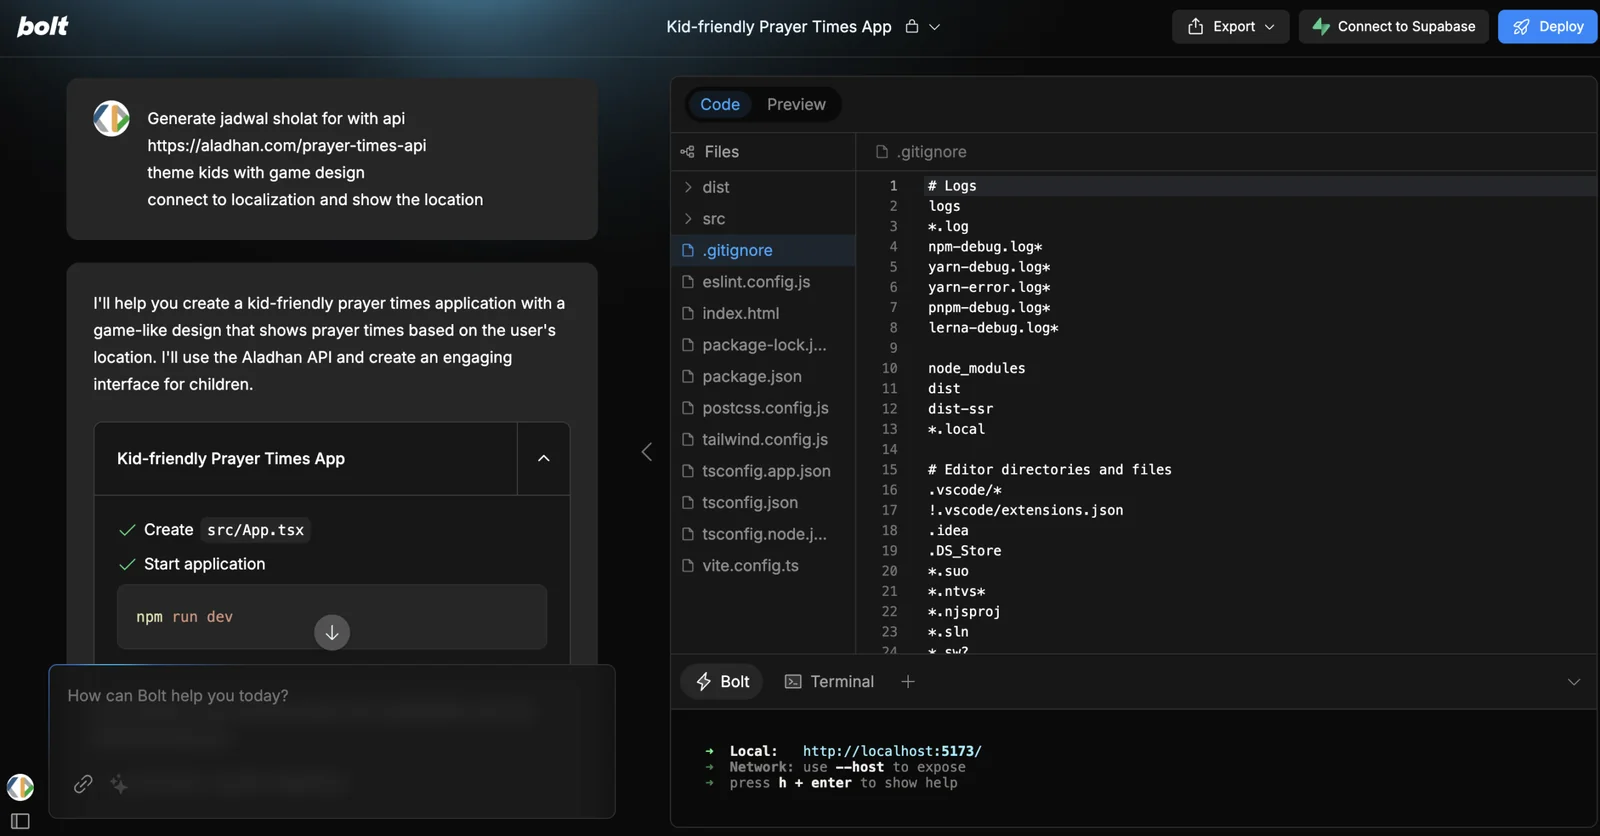The width and height of the screenshot is (1600, 836).
Task: Click the enhance prompt sparkle icon
Action: [x=119, y=784]
